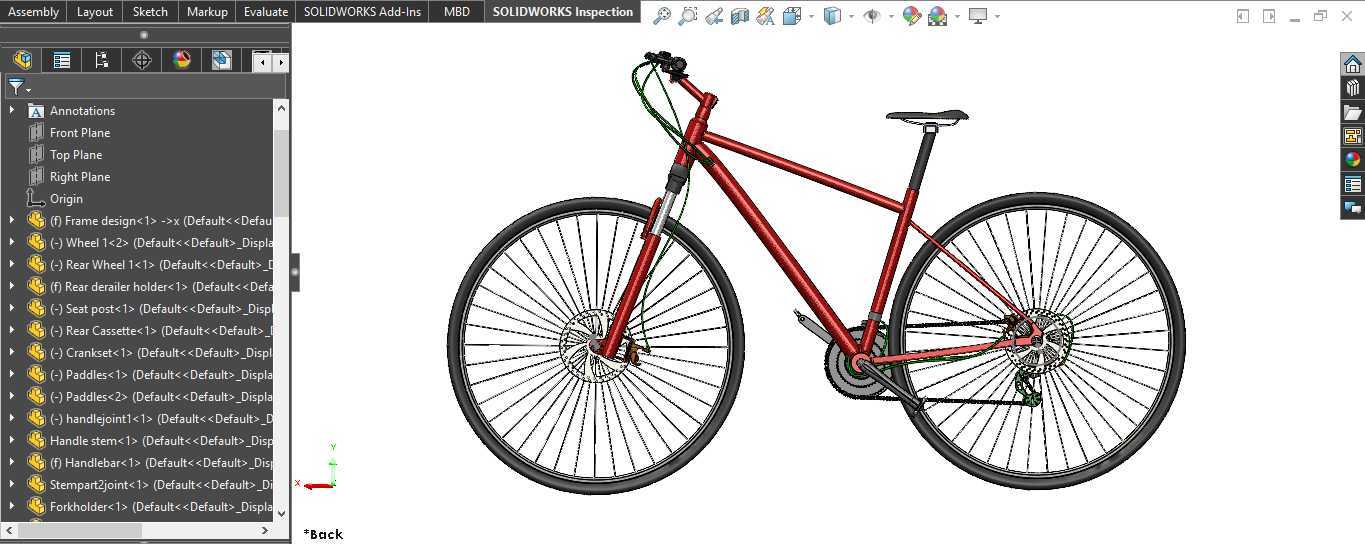Open the View Palette task pane icon
Screen dimensions: 1365x544
(x=1352, y=136)
